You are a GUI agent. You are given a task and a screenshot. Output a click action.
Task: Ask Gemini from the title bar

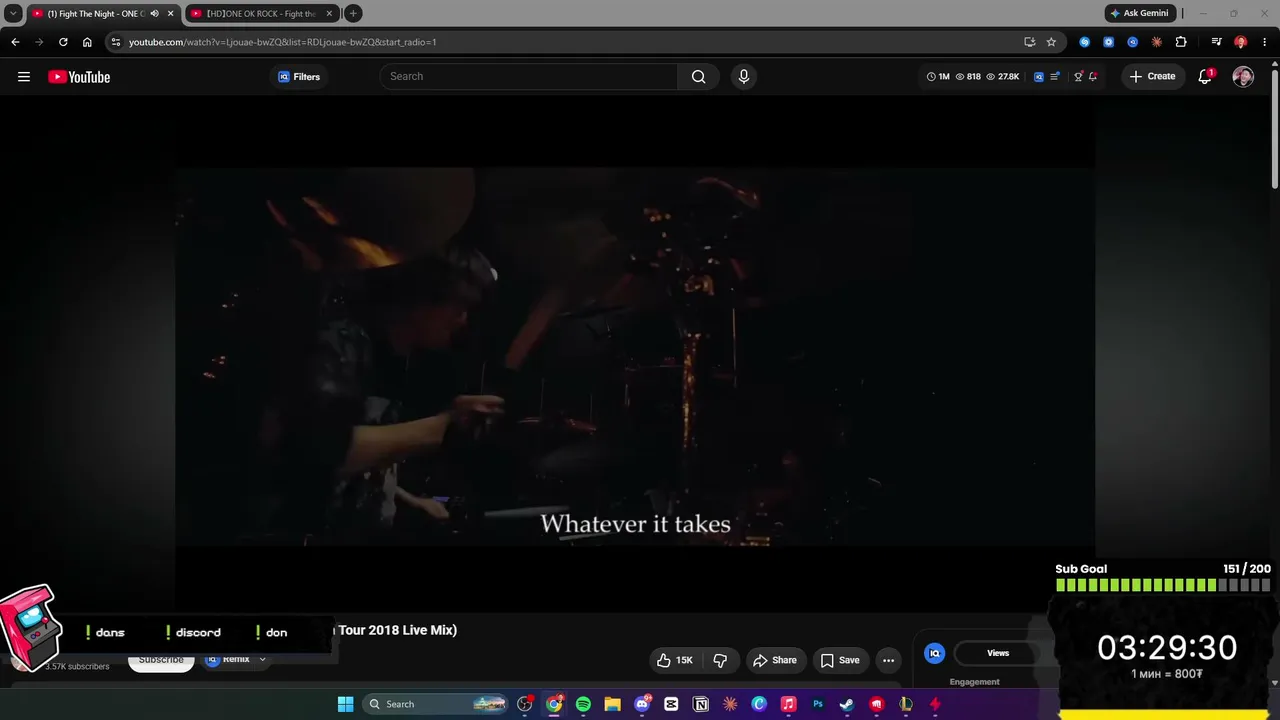(x=1139, y=14)
